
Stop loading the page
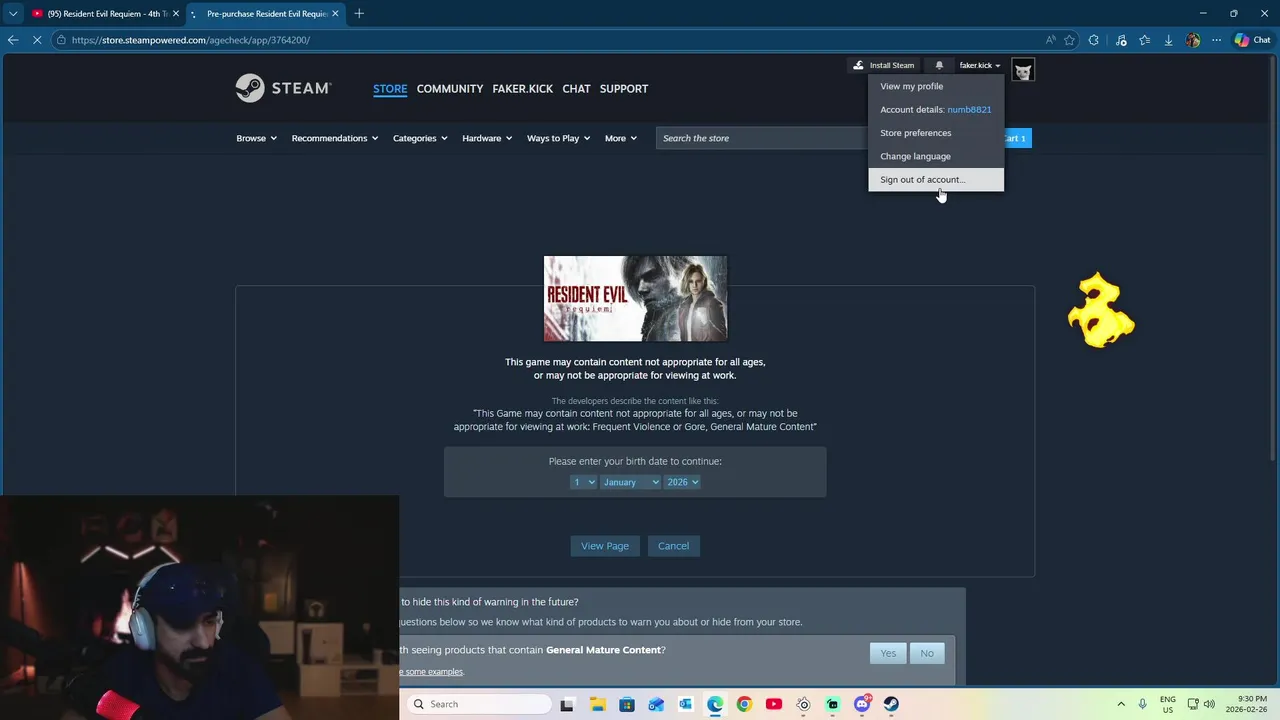pos(38,40)
